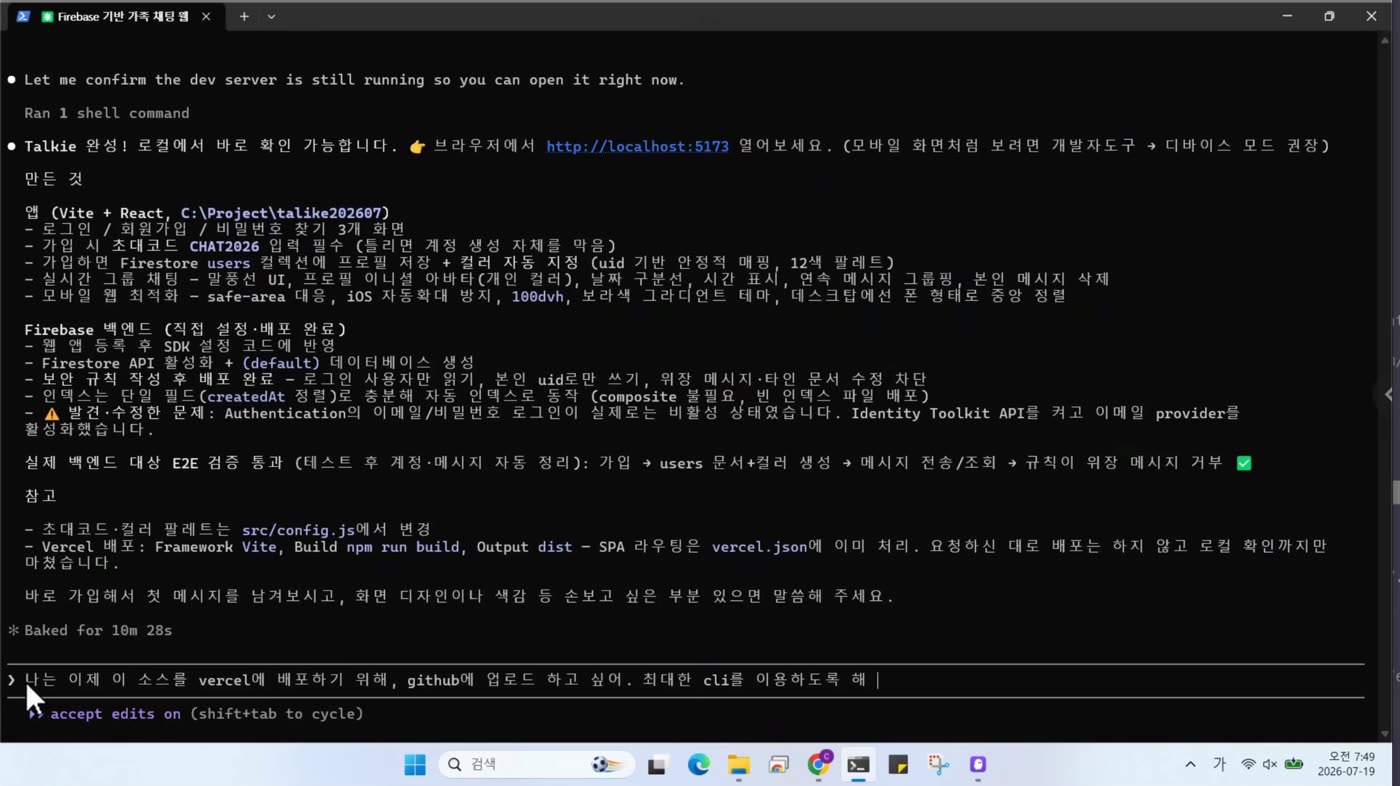The width and height of the screenshot is (1400, 786).
Task: Click the 'accept edits on' mode indicator
Action: click(x=115, y=714)
